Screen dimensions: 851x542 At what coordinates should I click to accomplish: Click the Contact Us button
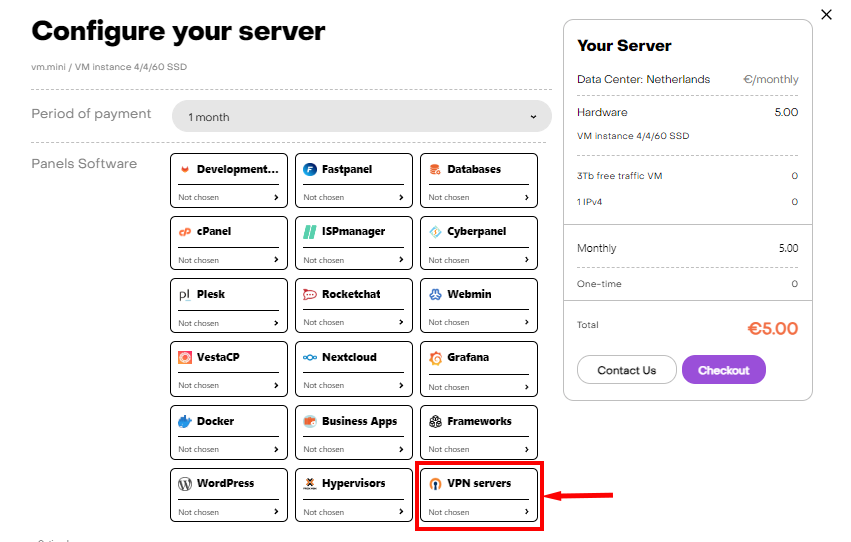pos(627,370)
